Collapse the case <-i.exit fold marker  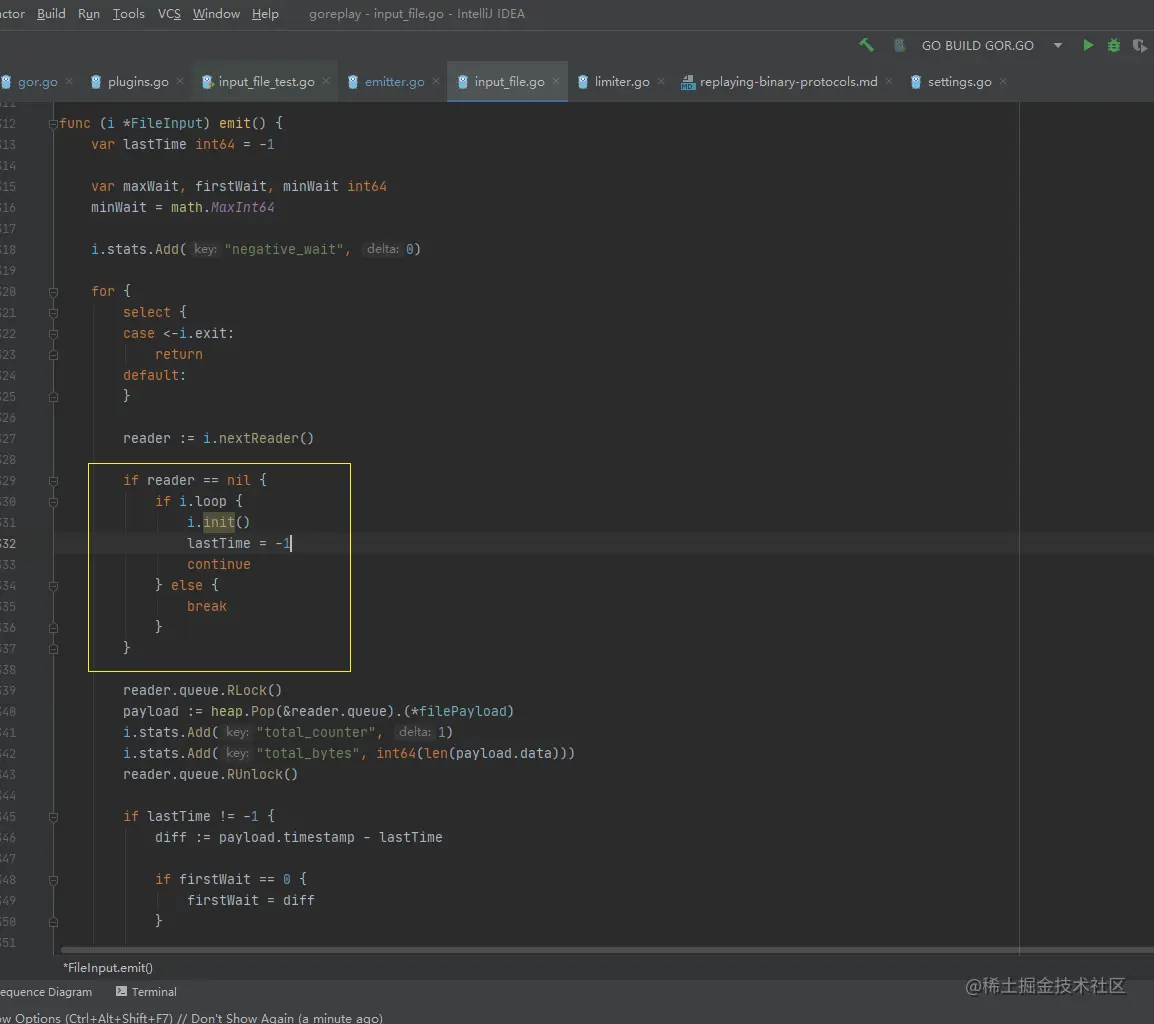coord(53,334)
